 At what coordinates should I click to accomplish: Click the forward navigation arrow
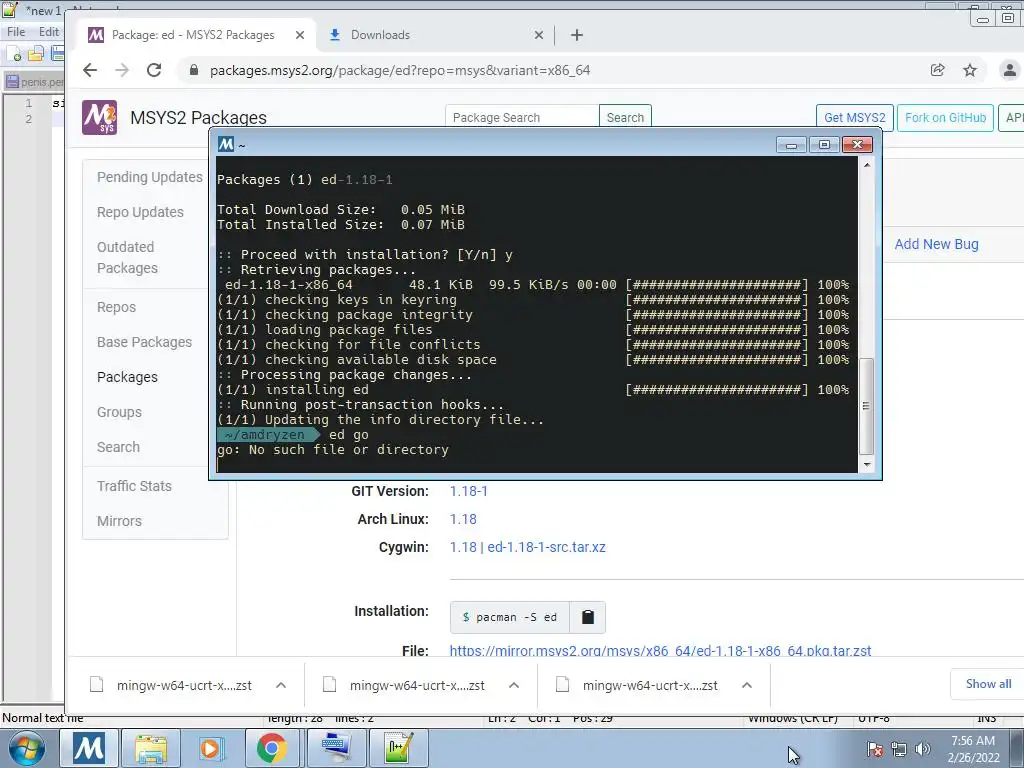(x=122, y=70)
